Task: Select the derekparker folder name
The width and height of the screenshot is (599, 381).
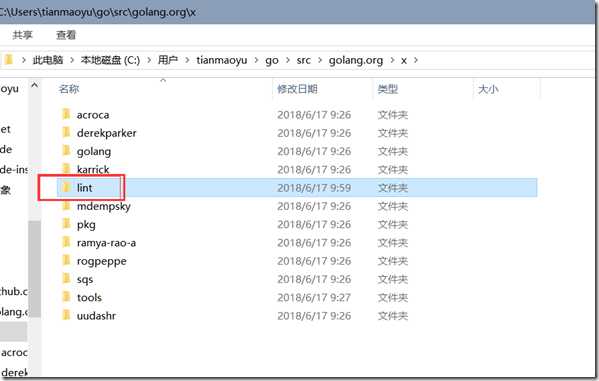Action: (x=107, y=133)
